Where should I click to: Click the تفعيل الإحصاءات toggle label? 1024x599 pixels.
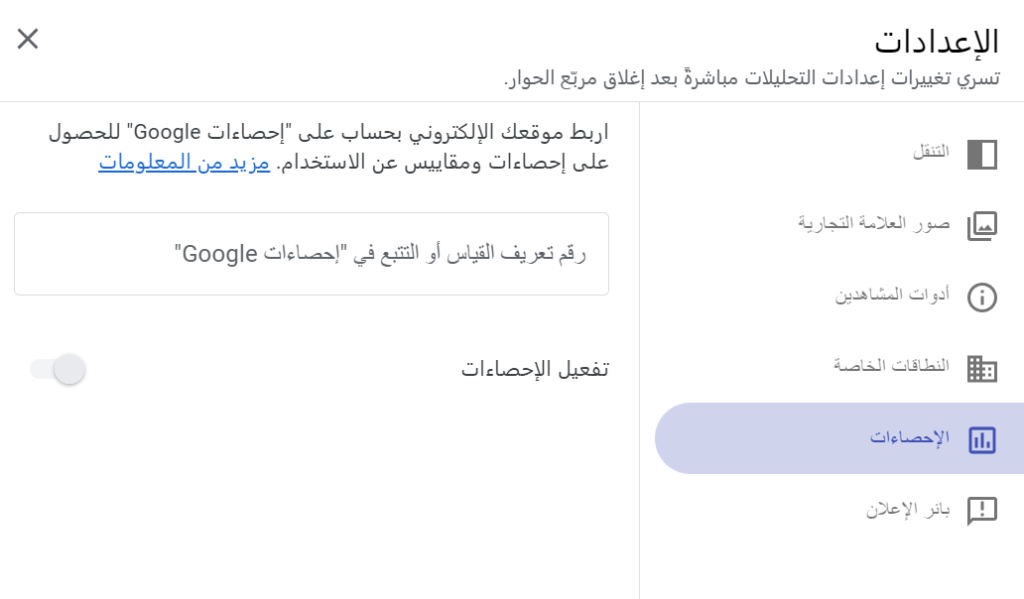(x=534, y=369)
